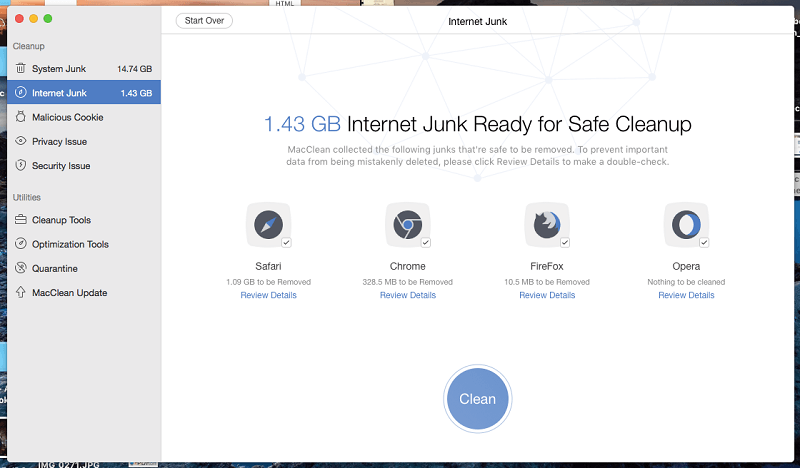Click the Internet Junk compass icon
Viewport: 800px width, 468px height.
pyautogui.click(x=20, y=92)
